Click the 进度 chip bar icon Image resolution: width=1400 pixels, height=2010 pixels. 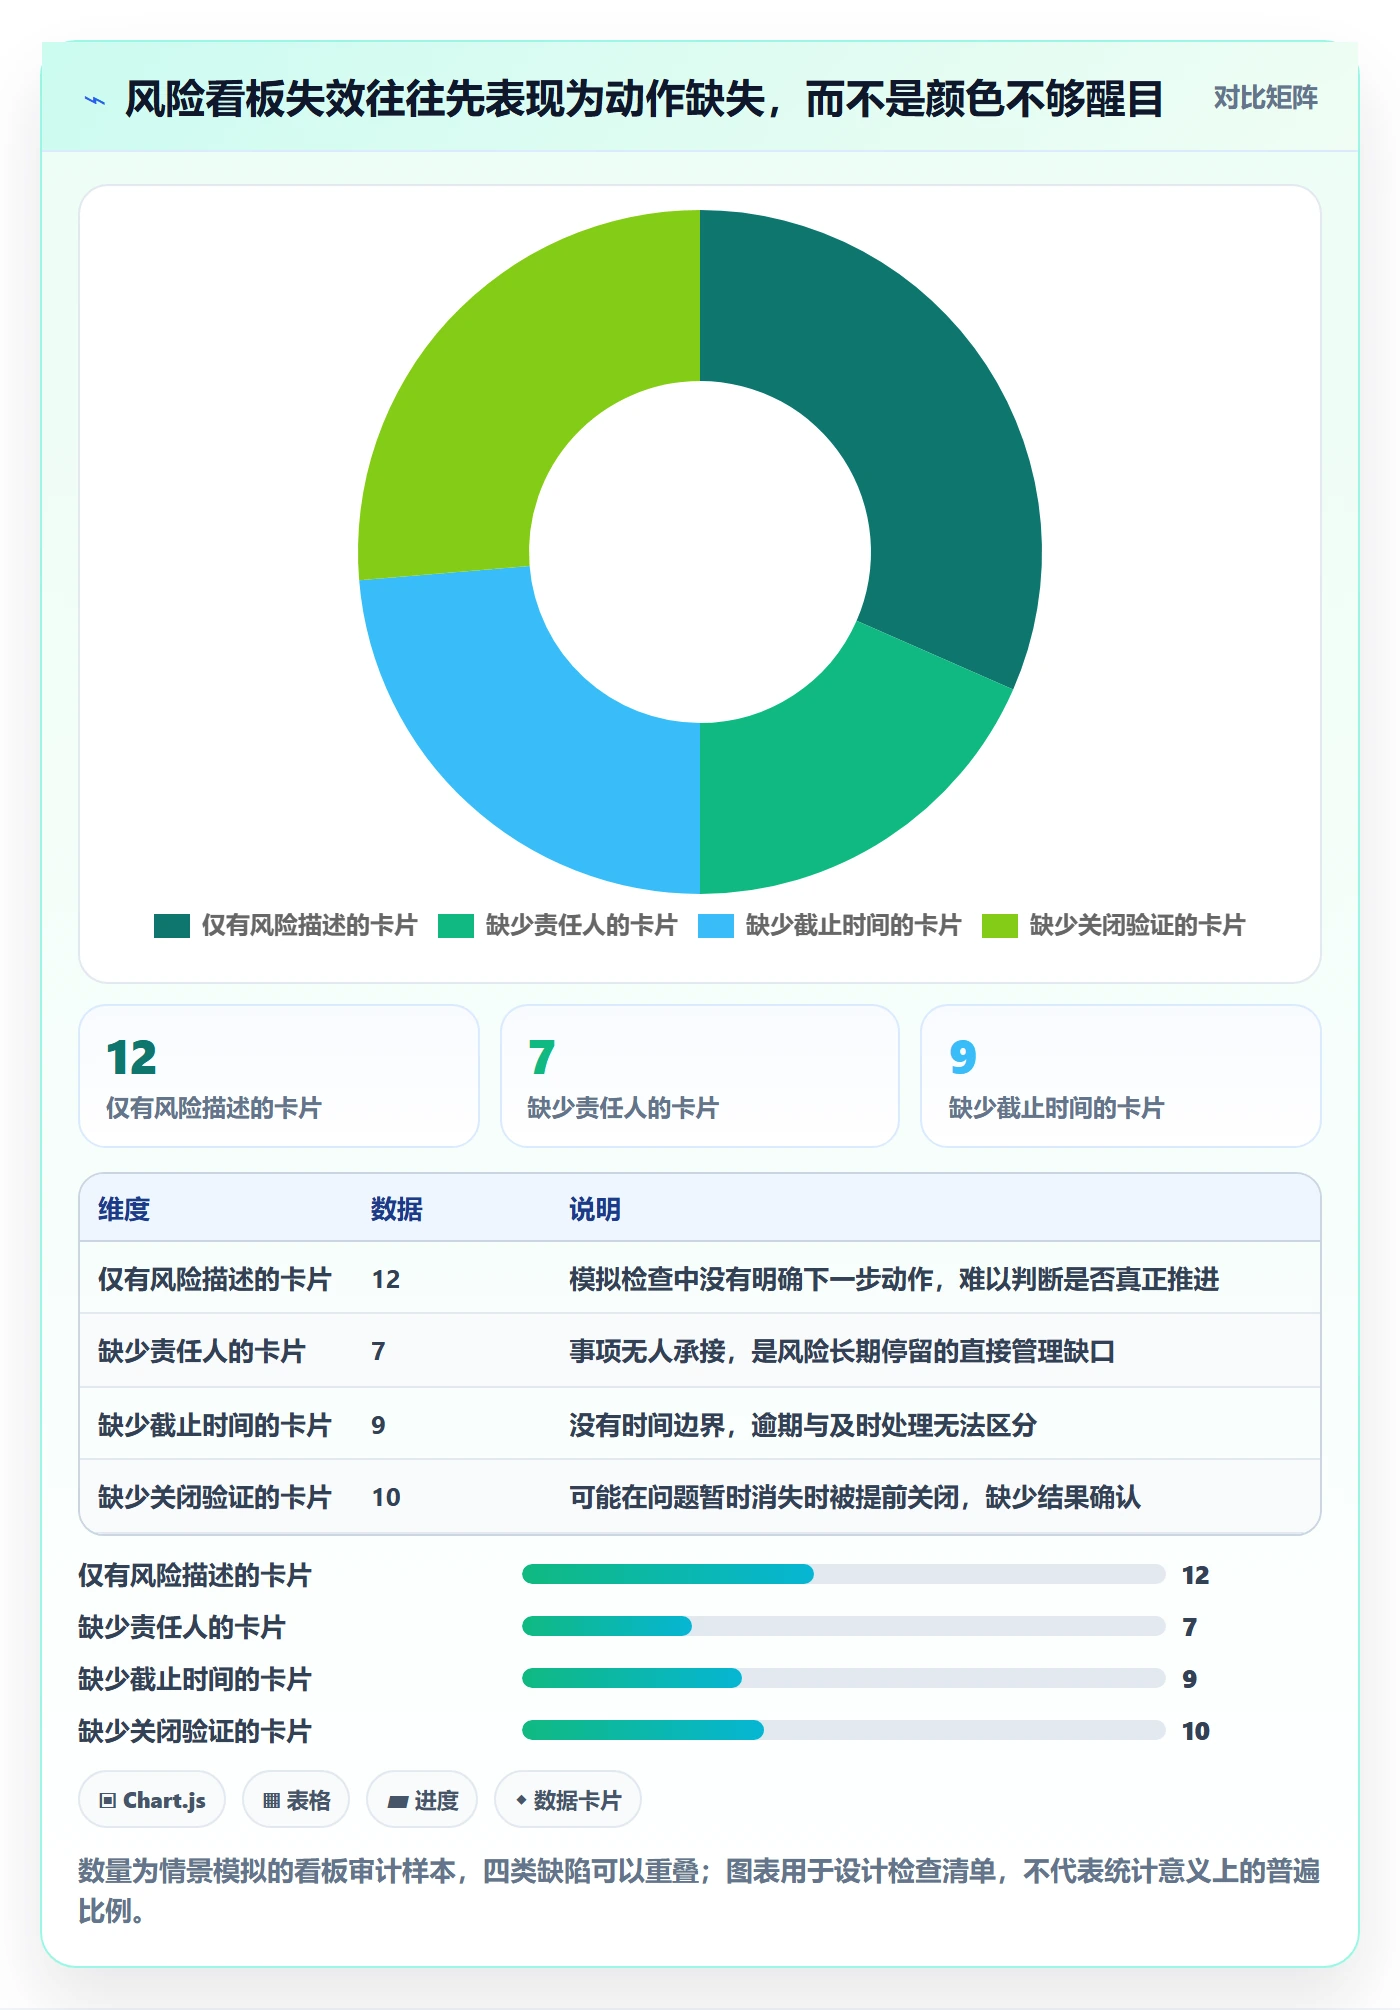click(x=398, y=1801)
